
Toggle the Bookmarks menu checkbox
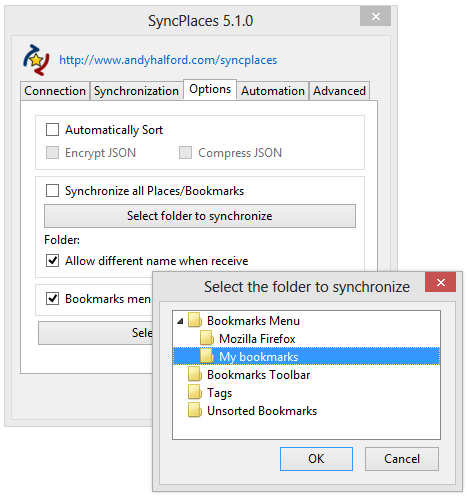52,298
